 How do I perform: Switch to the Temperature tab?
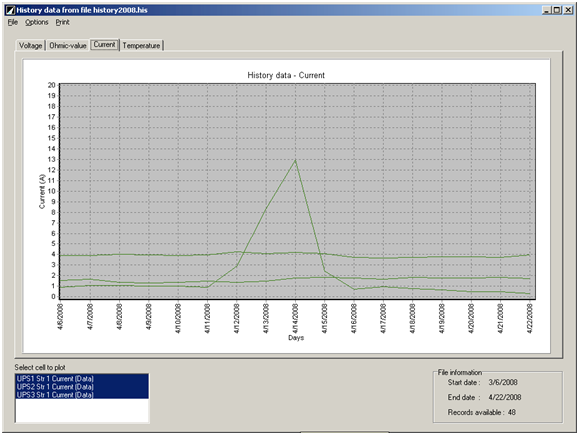[141, 45]
